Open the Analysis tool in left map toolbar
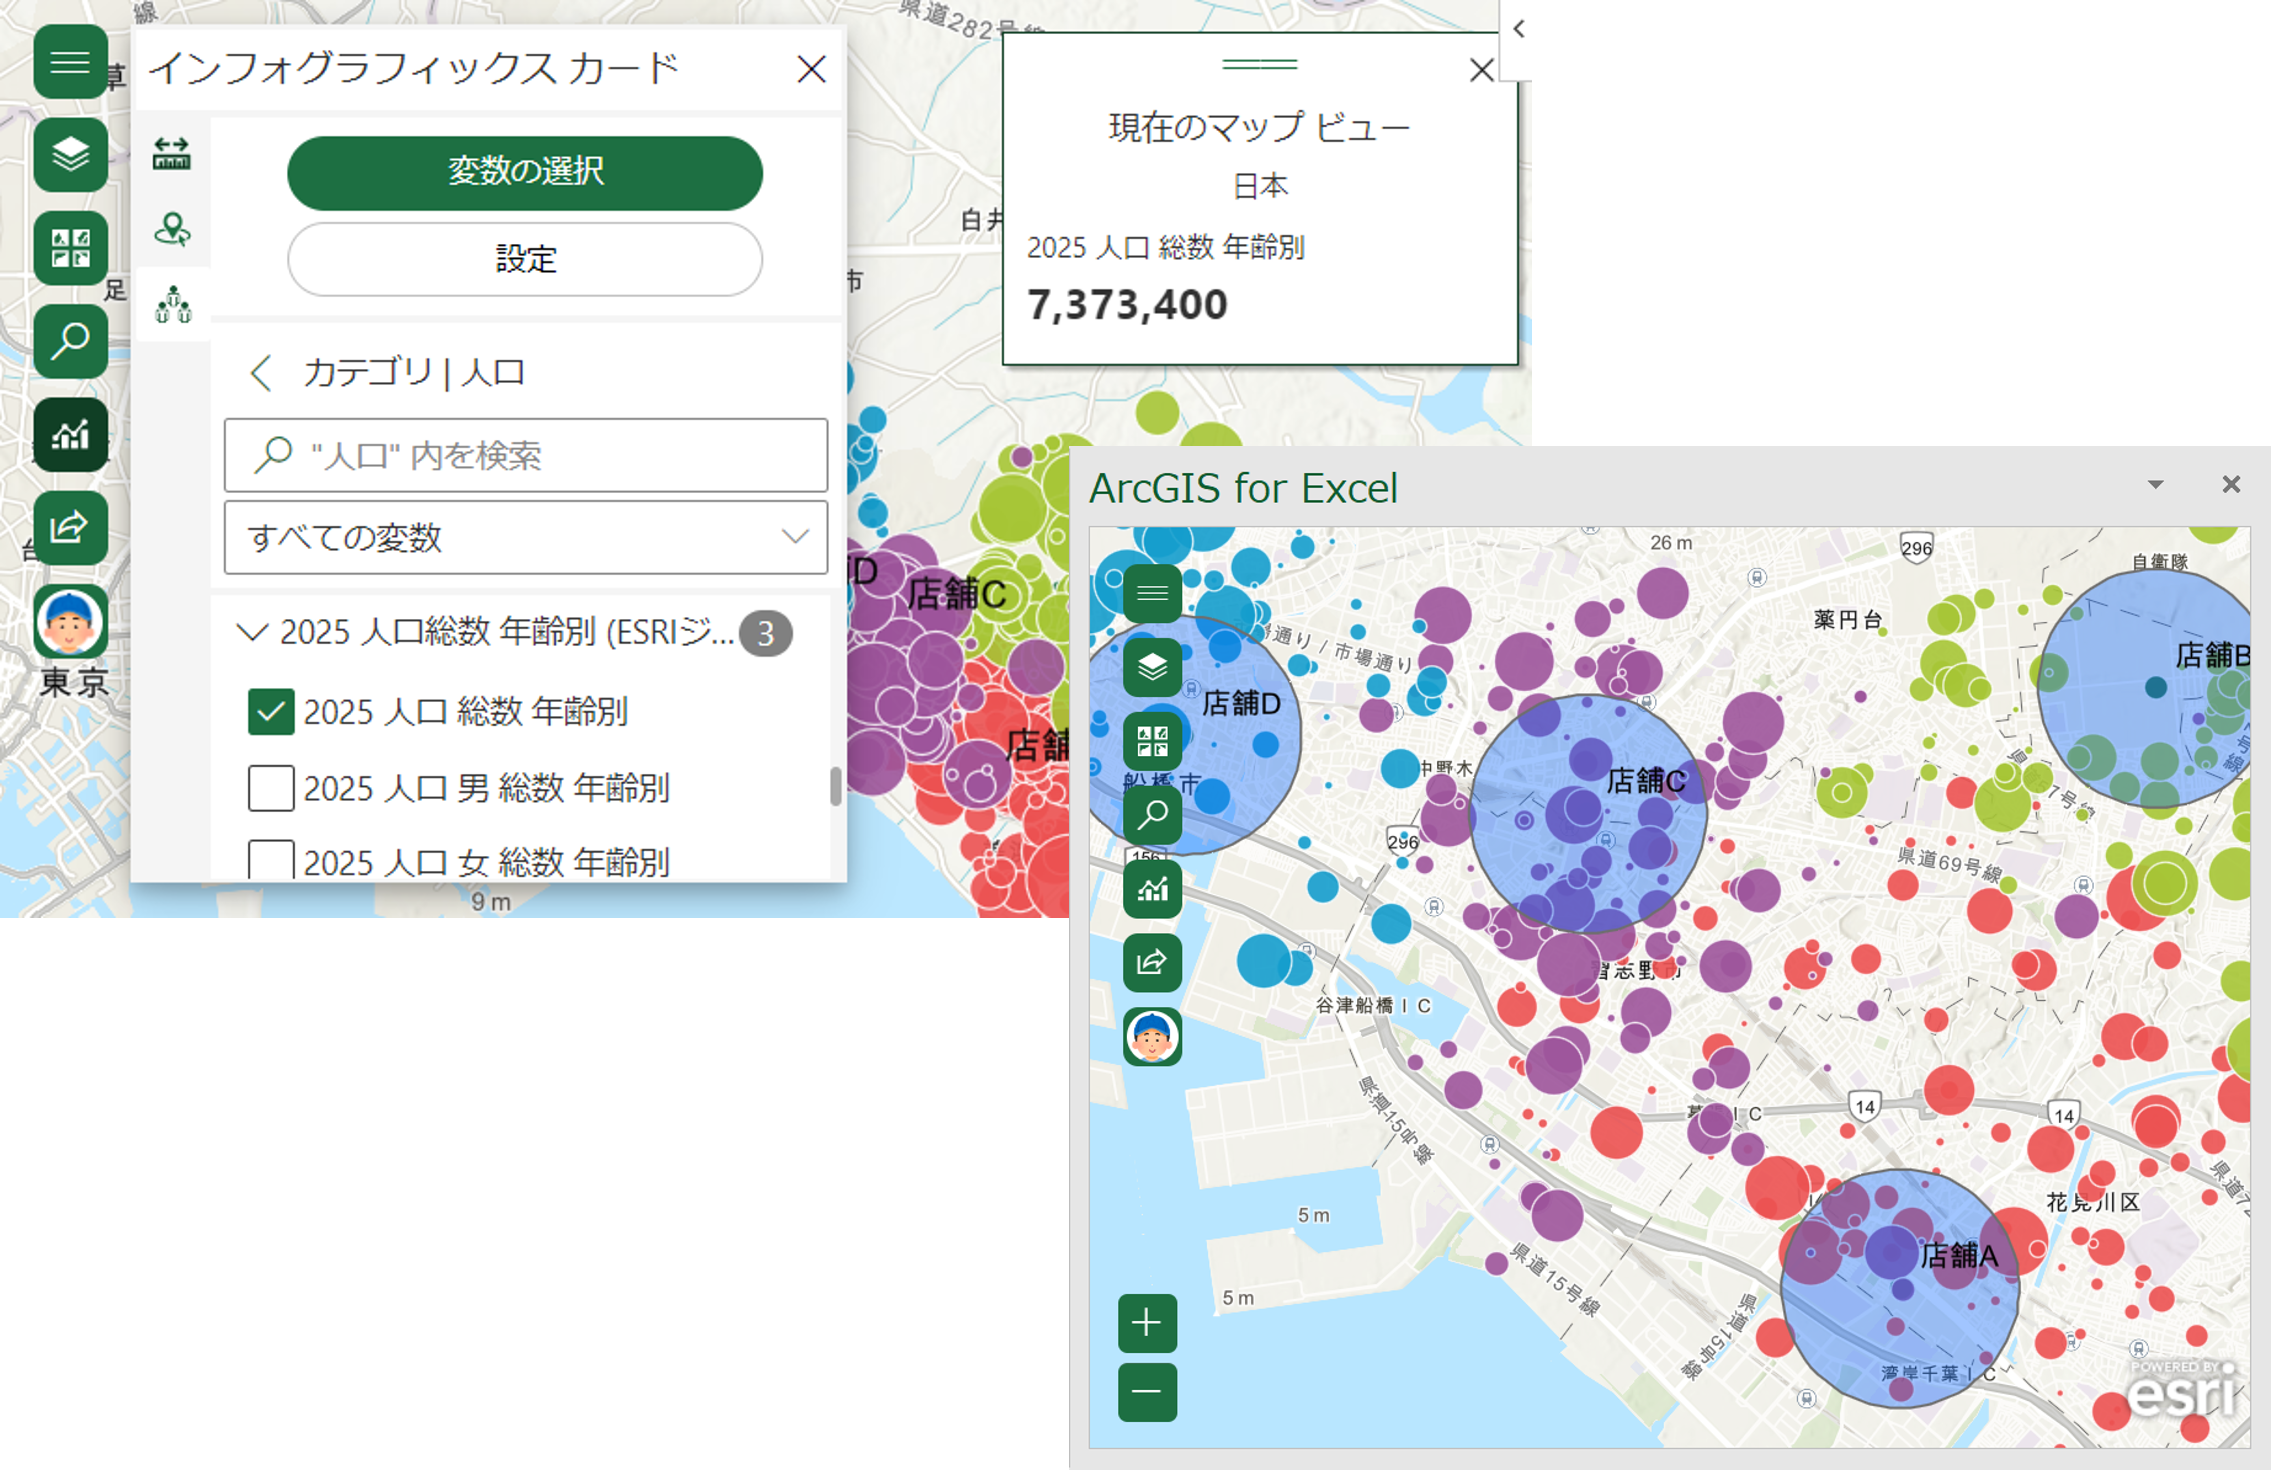This screenshot has width=2271, height=1470. pyautogui.click(x=70, y=434)
